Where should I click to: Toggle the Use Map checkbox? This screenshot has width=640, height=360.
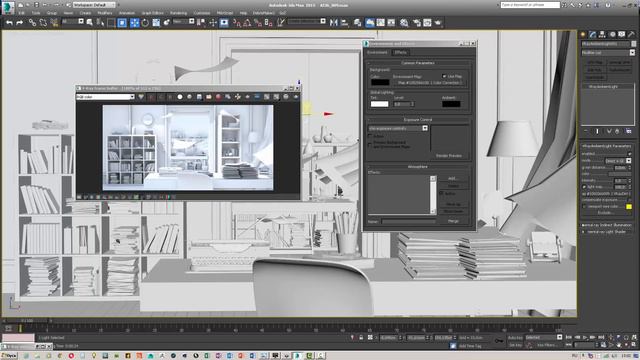point(444,76)
